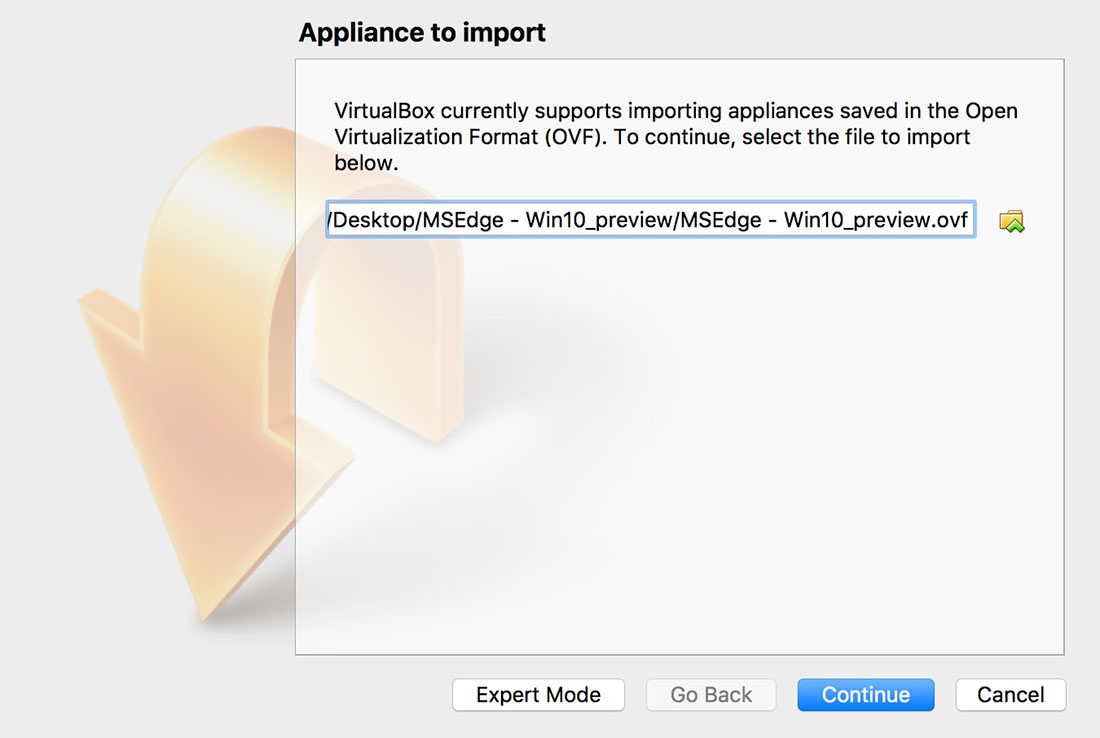Image resolution: width=1100 pixels, height=738 pixels.
Task: Click the blue highlighted Continue button
Action: (x=866, y=695)
